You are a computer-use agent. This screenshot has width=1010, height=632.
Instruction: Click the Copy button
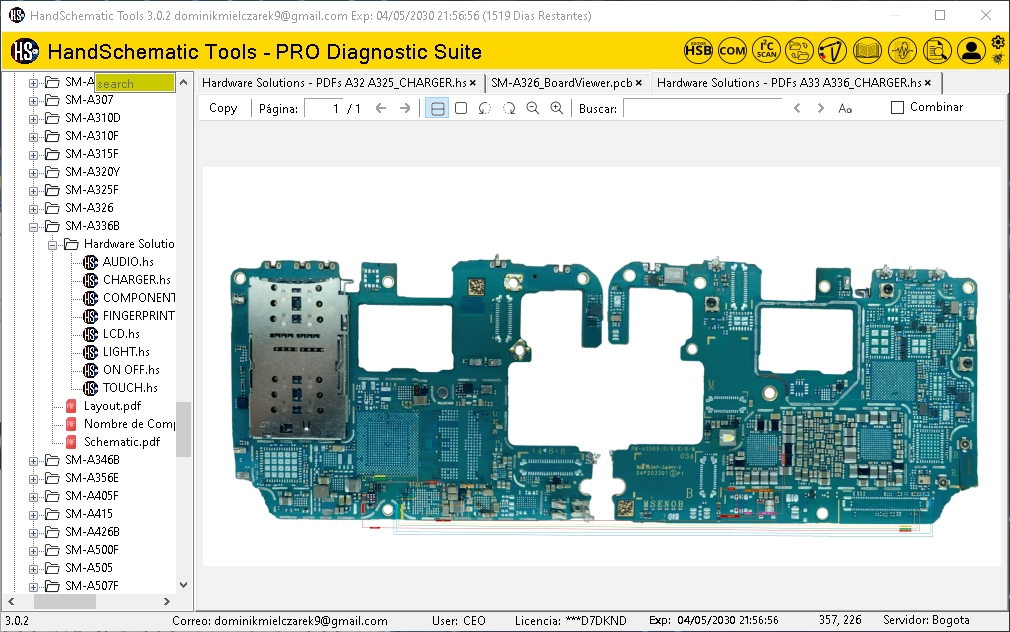coord(223,108)
